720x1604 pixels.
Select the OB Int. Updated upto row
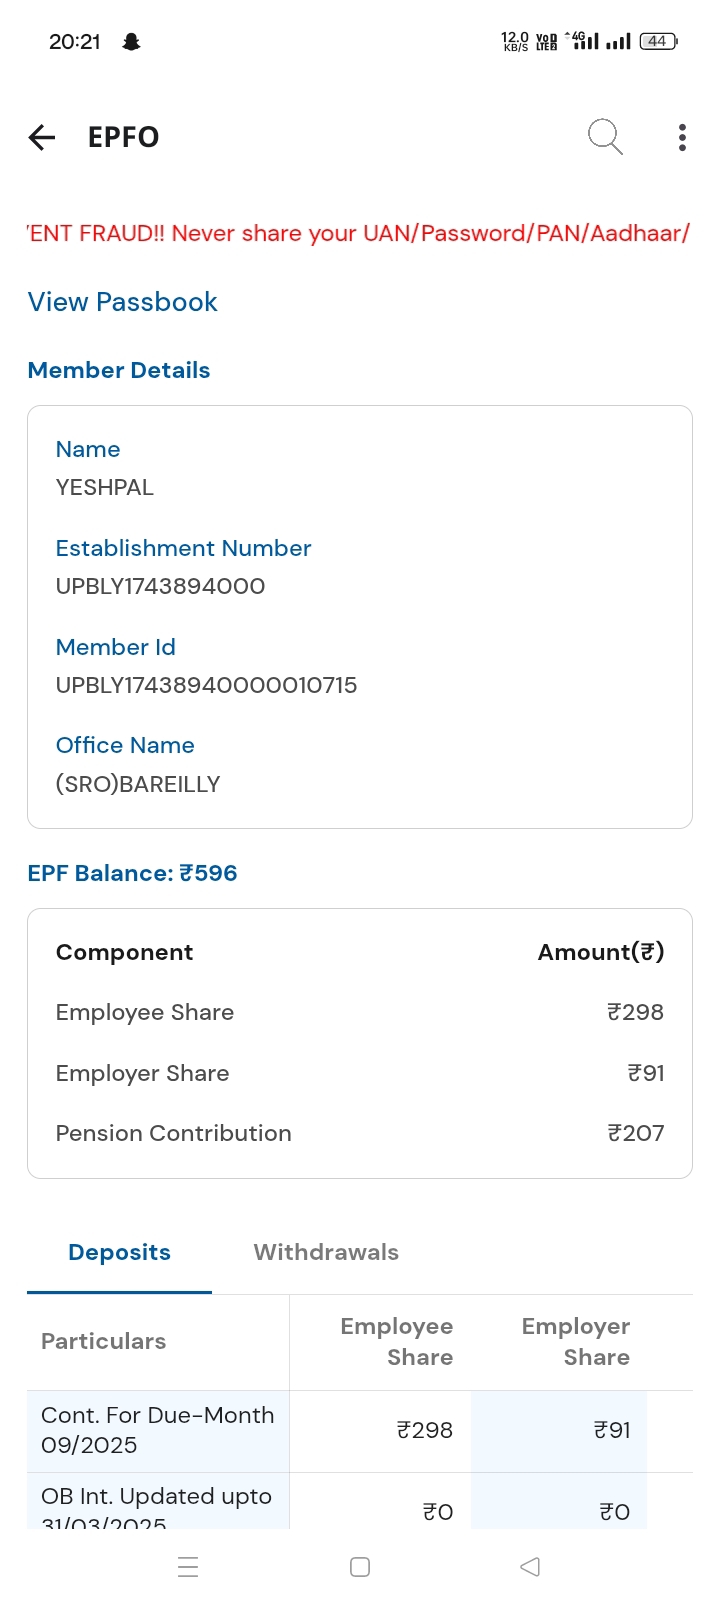point(157,1506)
